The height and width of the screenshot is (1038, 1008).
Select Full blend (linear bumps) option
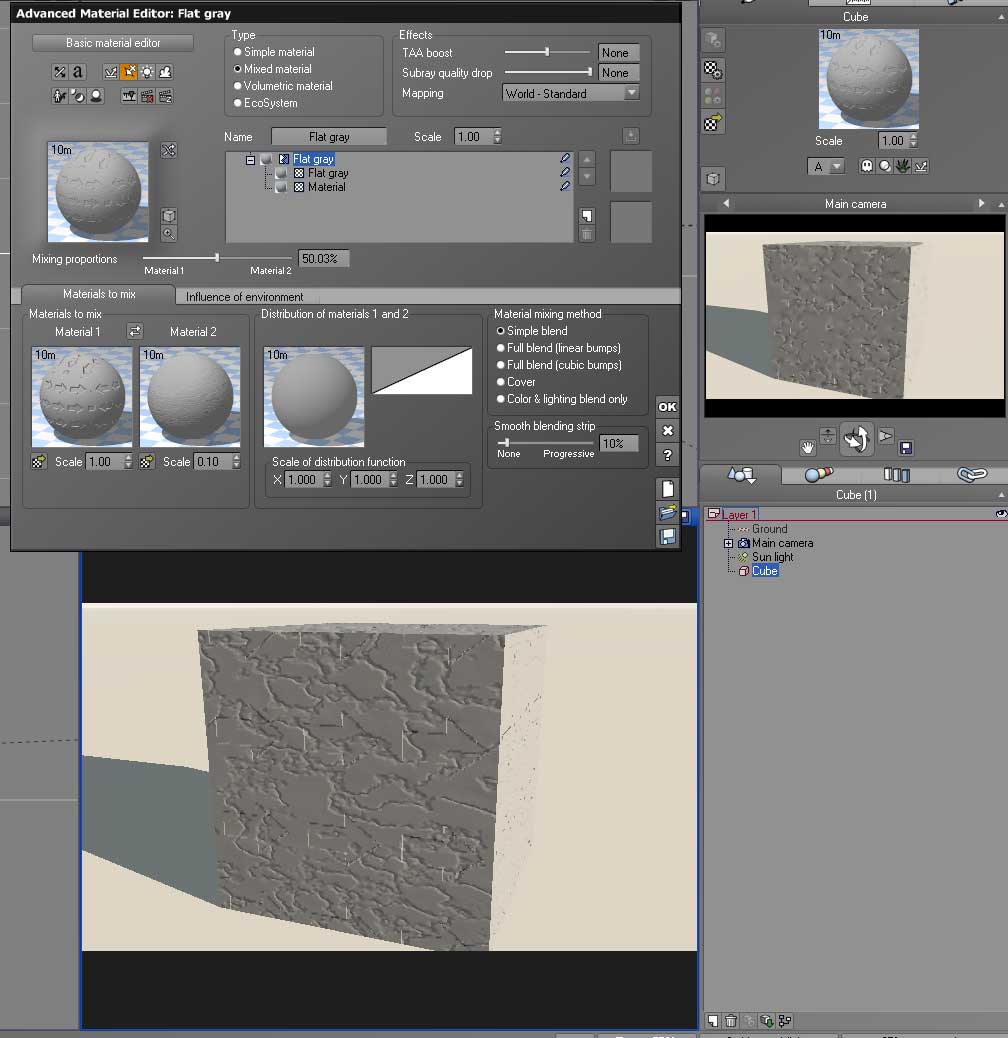click(x=501, y=348)
